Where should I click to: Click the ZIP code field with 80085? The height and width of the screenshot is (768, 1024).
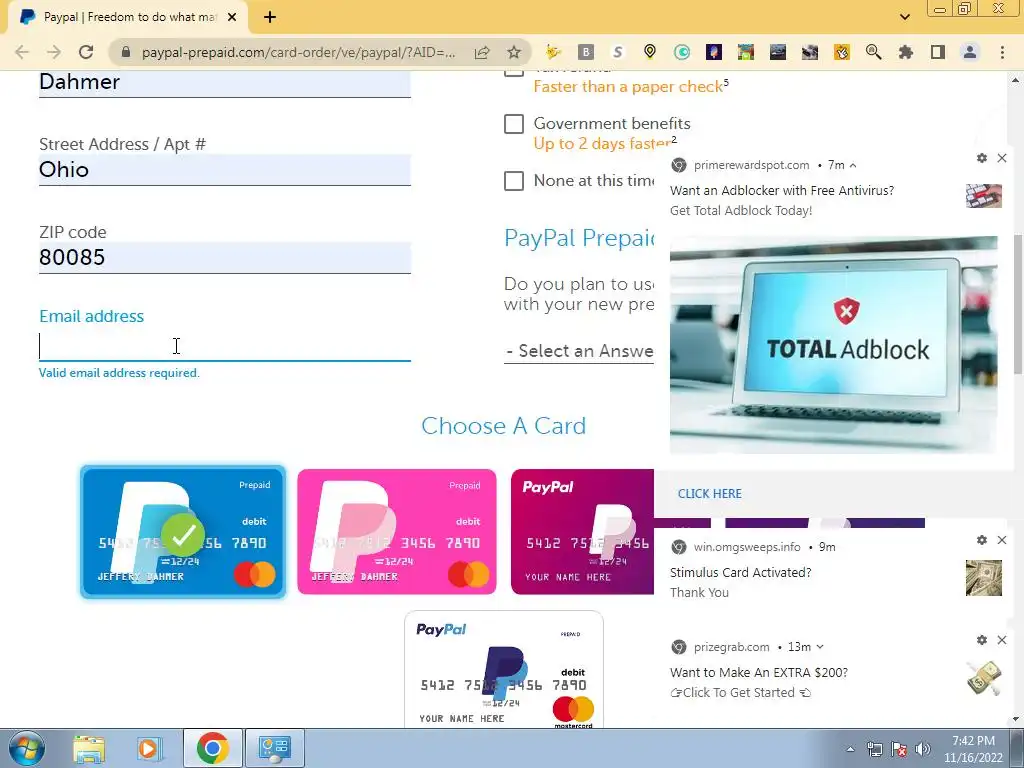pos(225,257)
